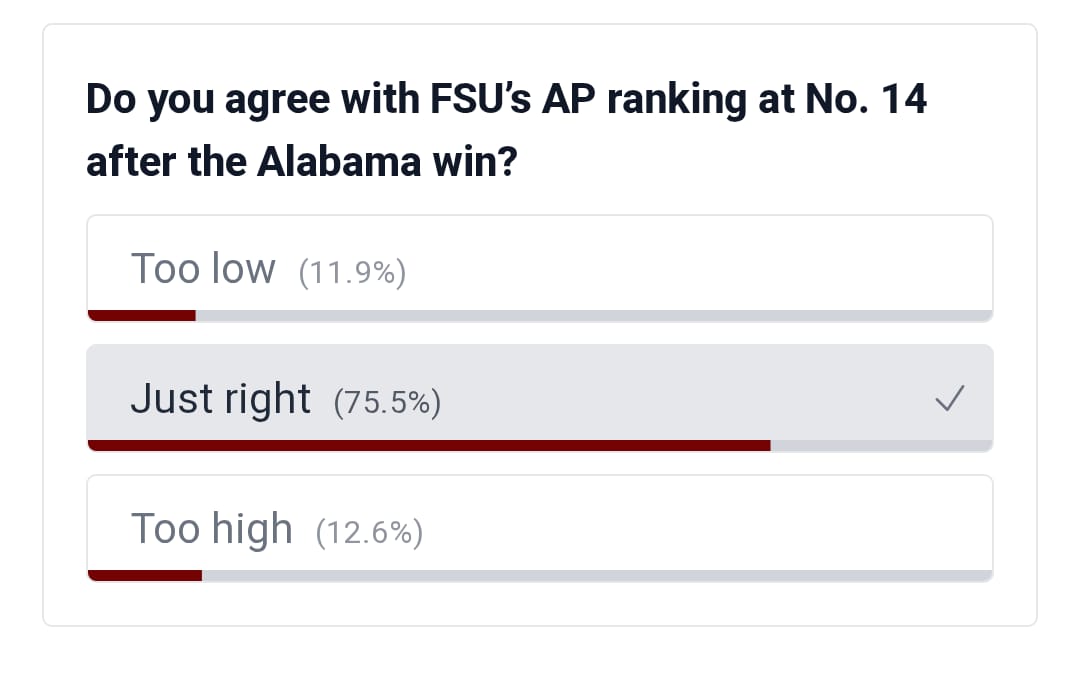This screenshot has width=1080, height=676.
Task: Select the Too high poll option
Action: point(540,528)
